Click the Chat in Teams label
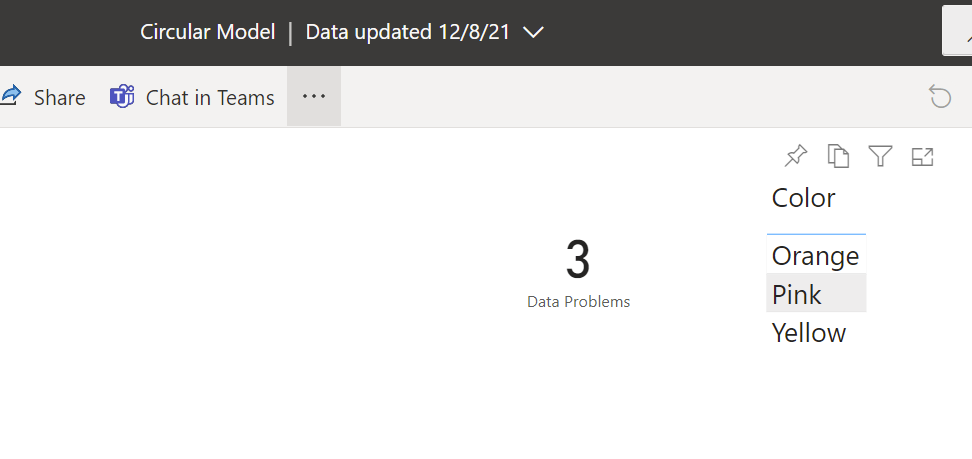 pos(210,97)
